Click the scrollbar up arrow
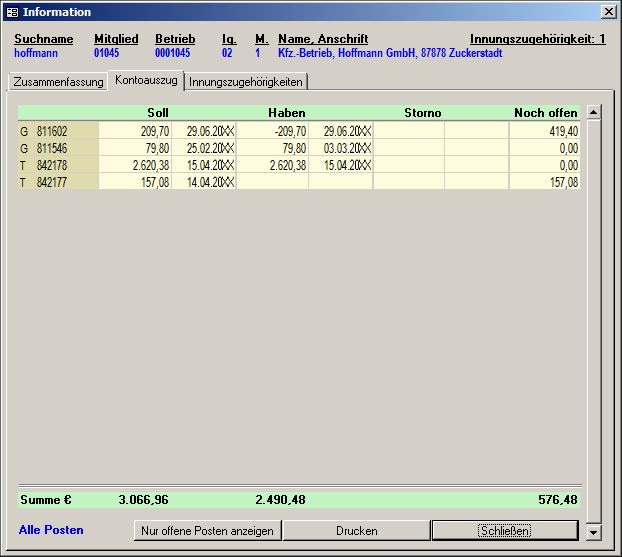Screen dimensions: 622x557 [x=594, y=112]
